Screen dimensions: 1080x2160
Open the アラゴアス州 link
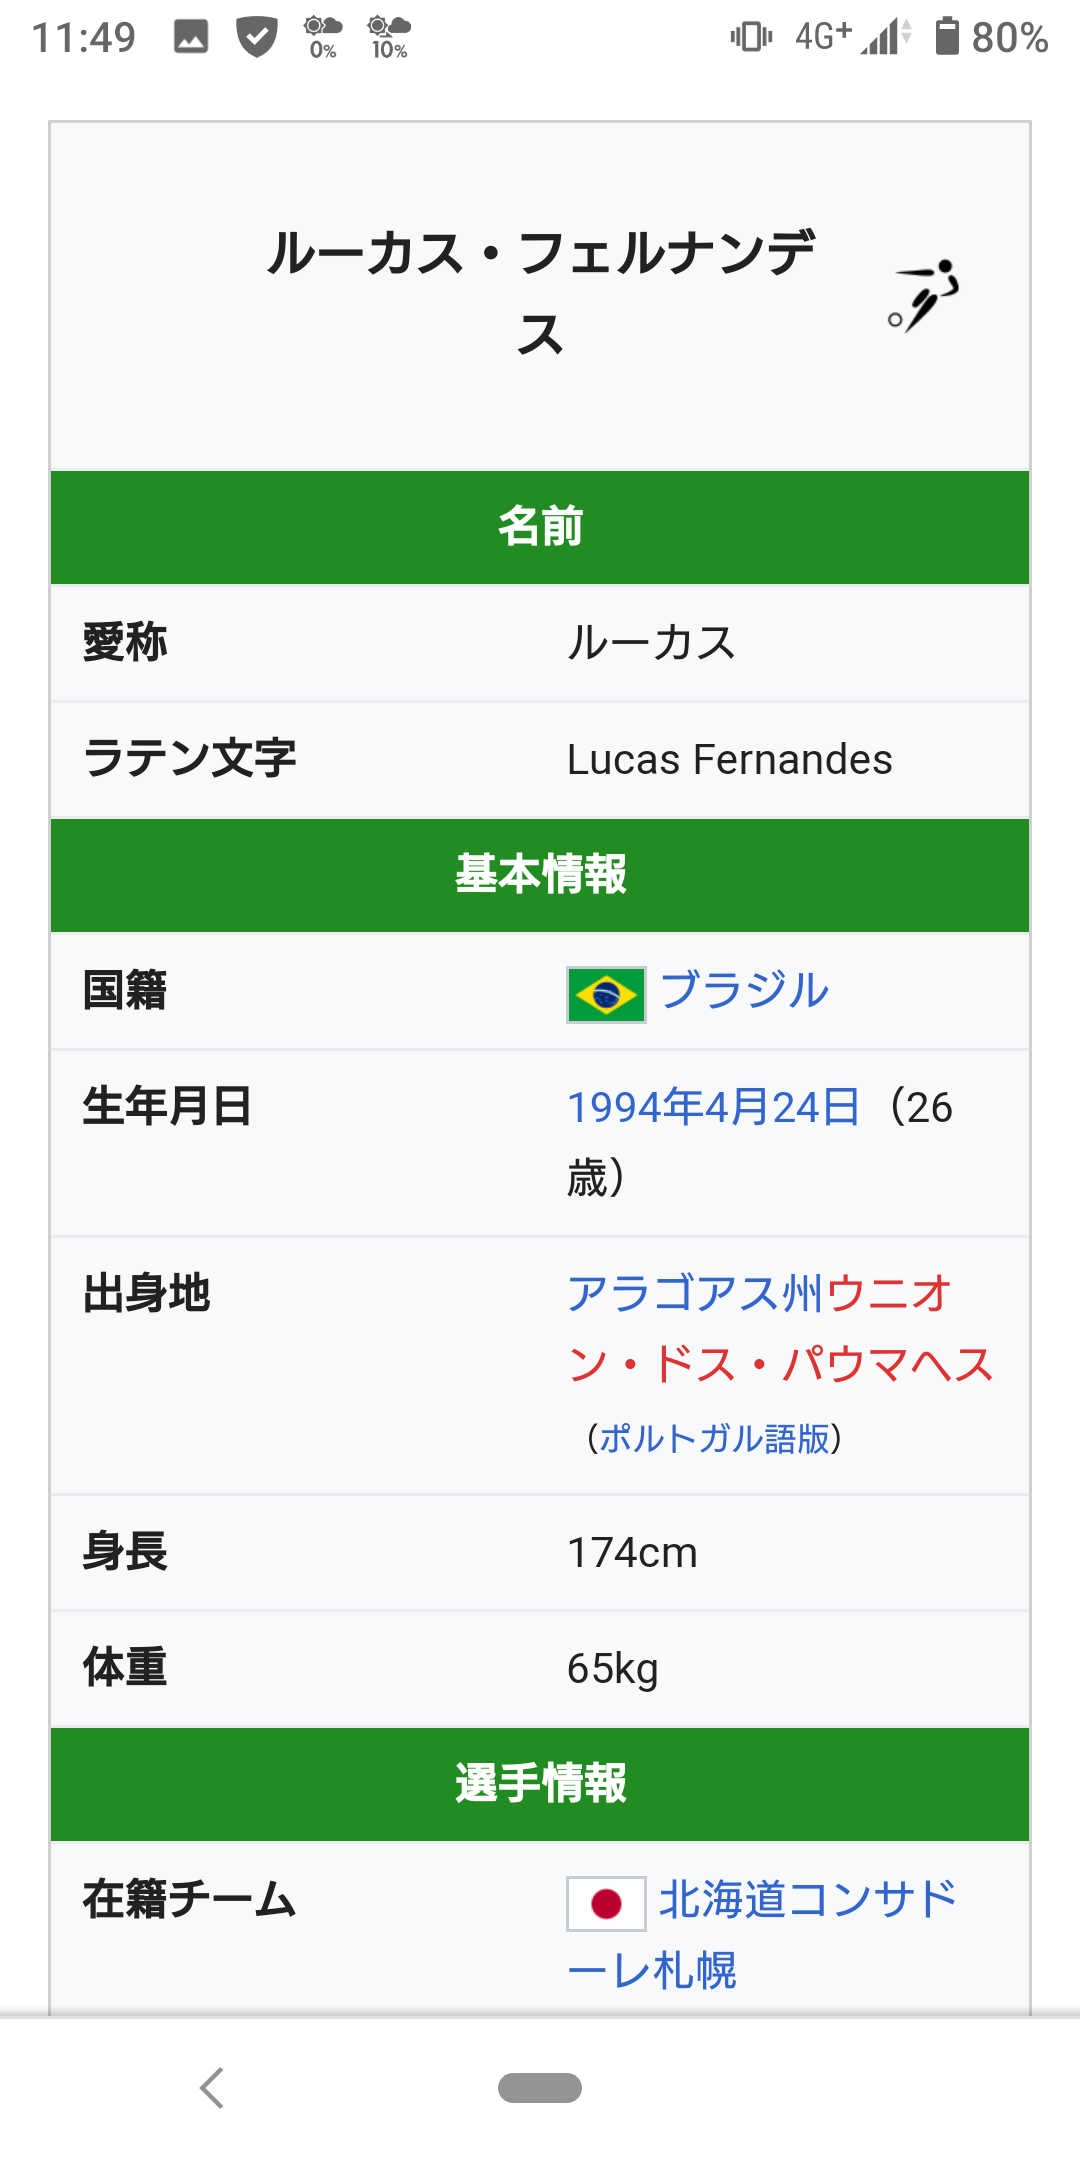695,1294
